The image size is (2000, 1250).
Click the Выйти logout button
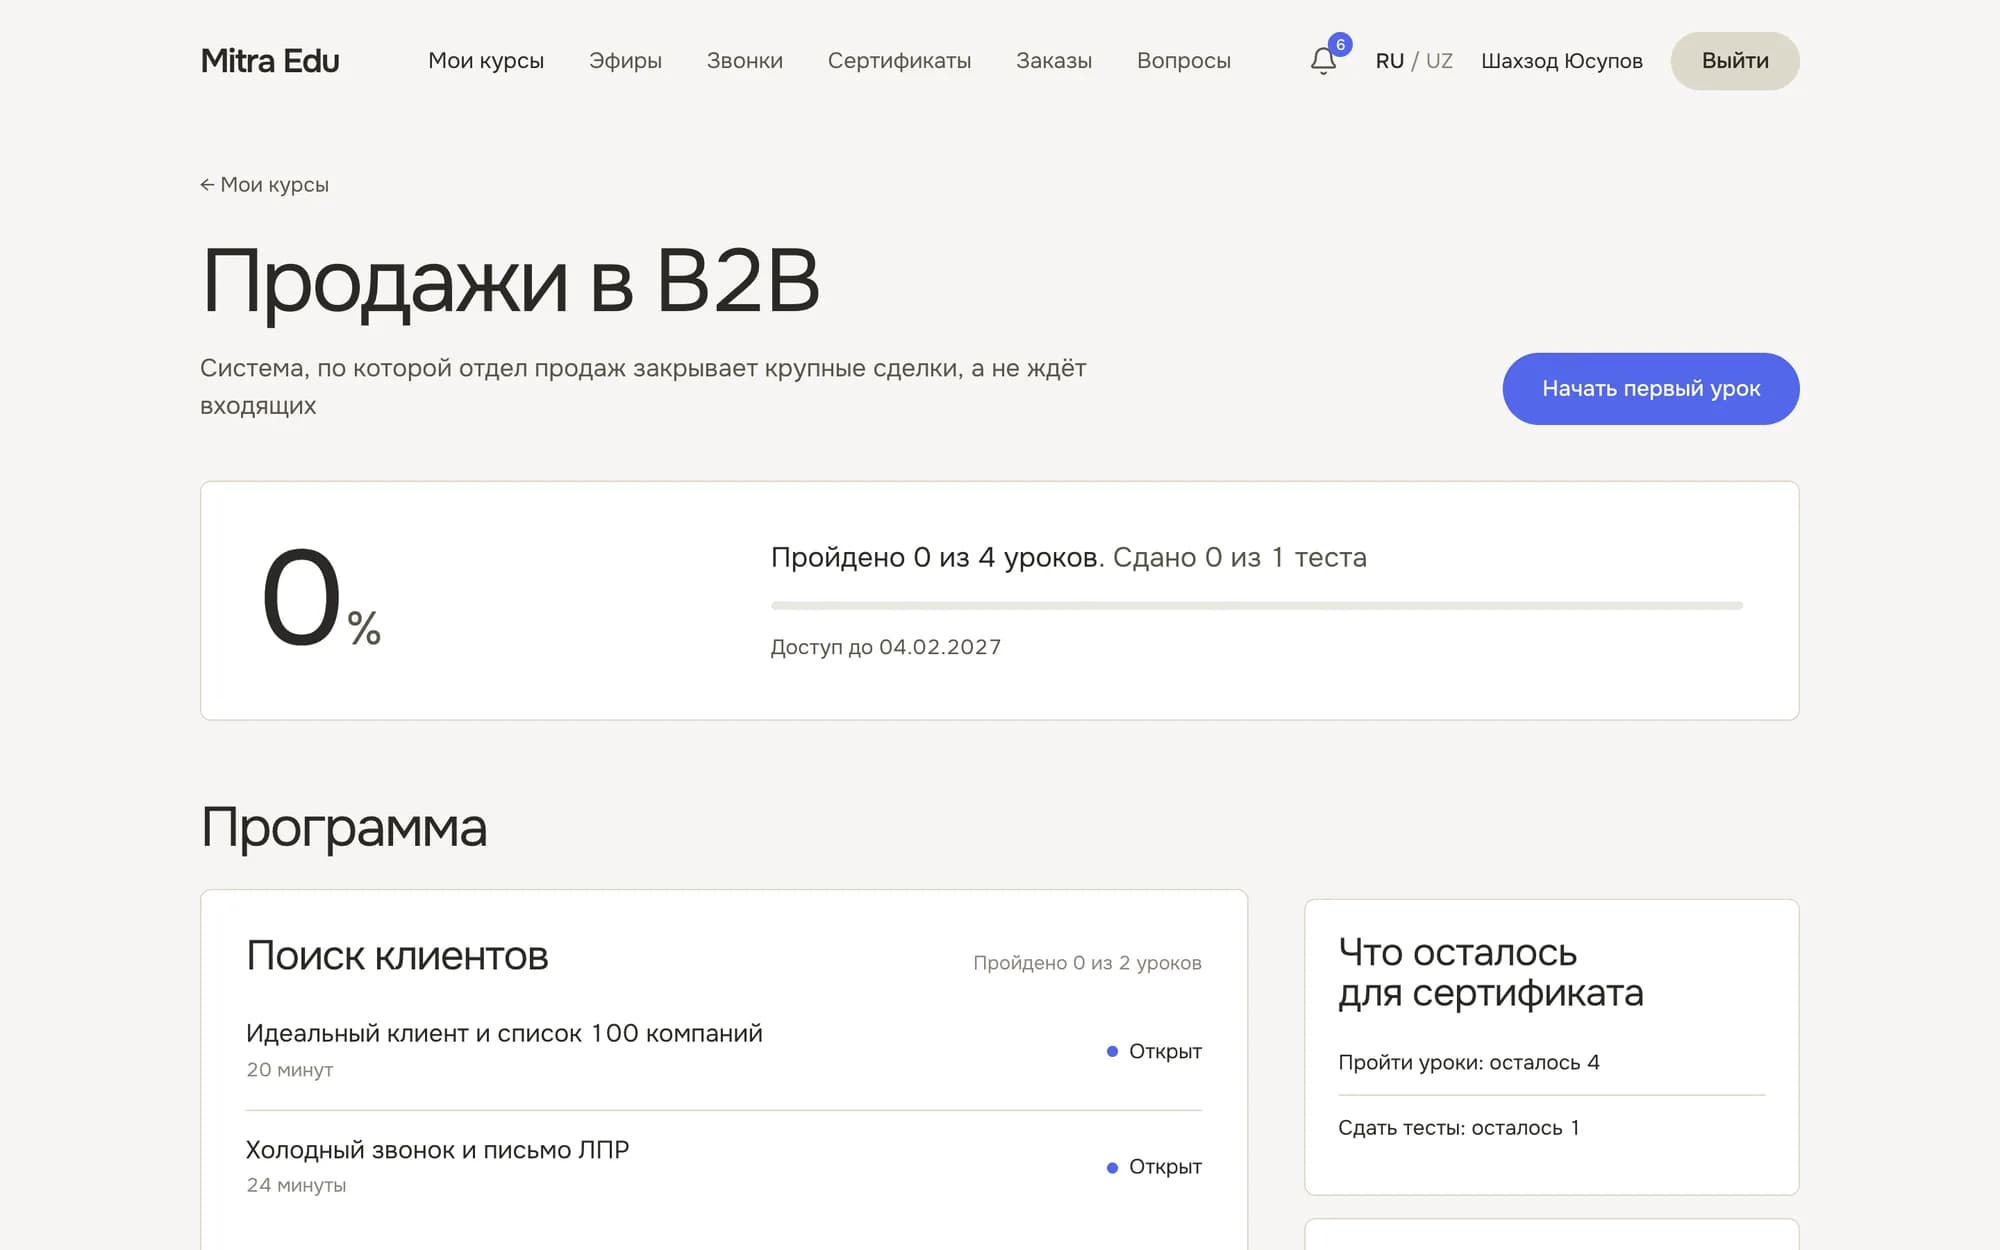coord(1735,61)
